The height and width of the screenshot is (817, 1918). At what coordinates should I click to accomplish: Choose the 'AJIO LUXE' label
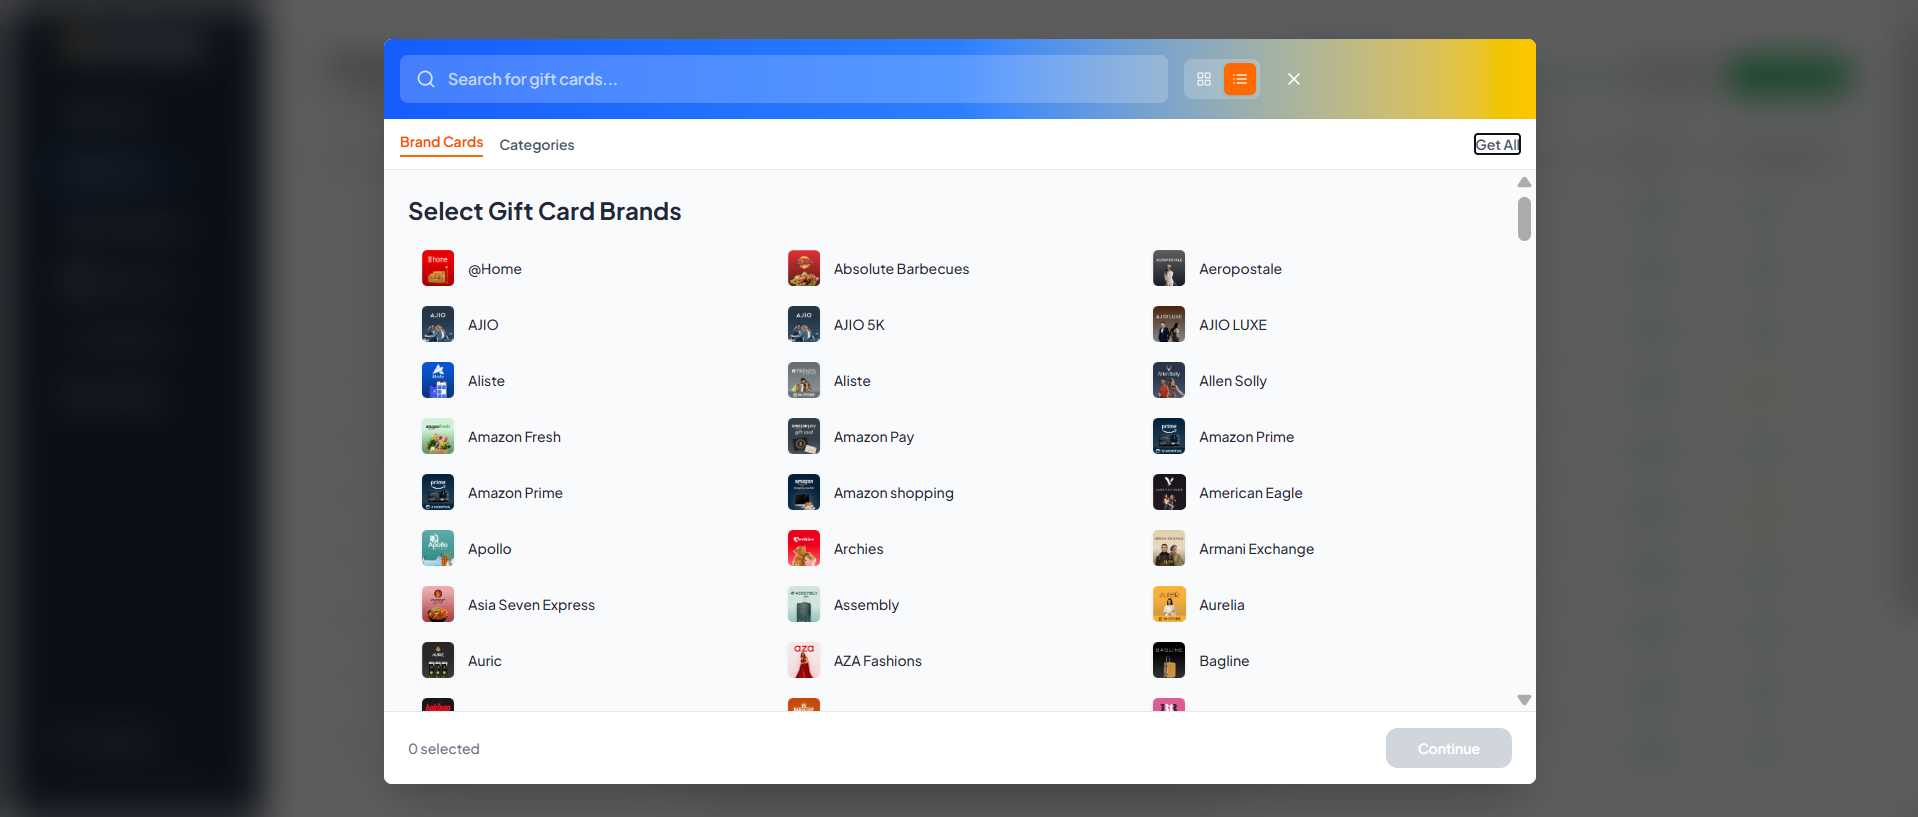pyautogui.click(x=1233, y=325)
